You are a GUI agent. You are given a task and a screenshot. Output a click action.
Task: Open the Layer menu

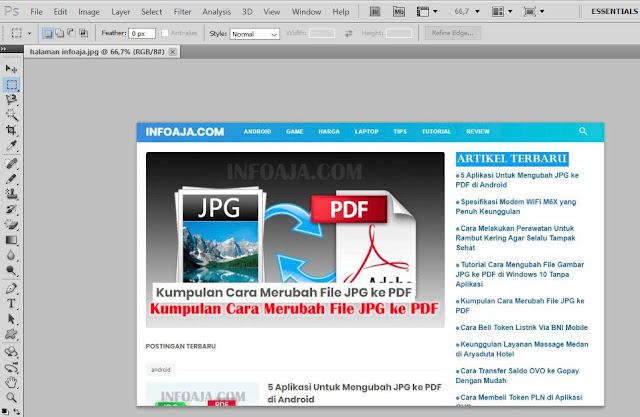(x=120, y=12)
